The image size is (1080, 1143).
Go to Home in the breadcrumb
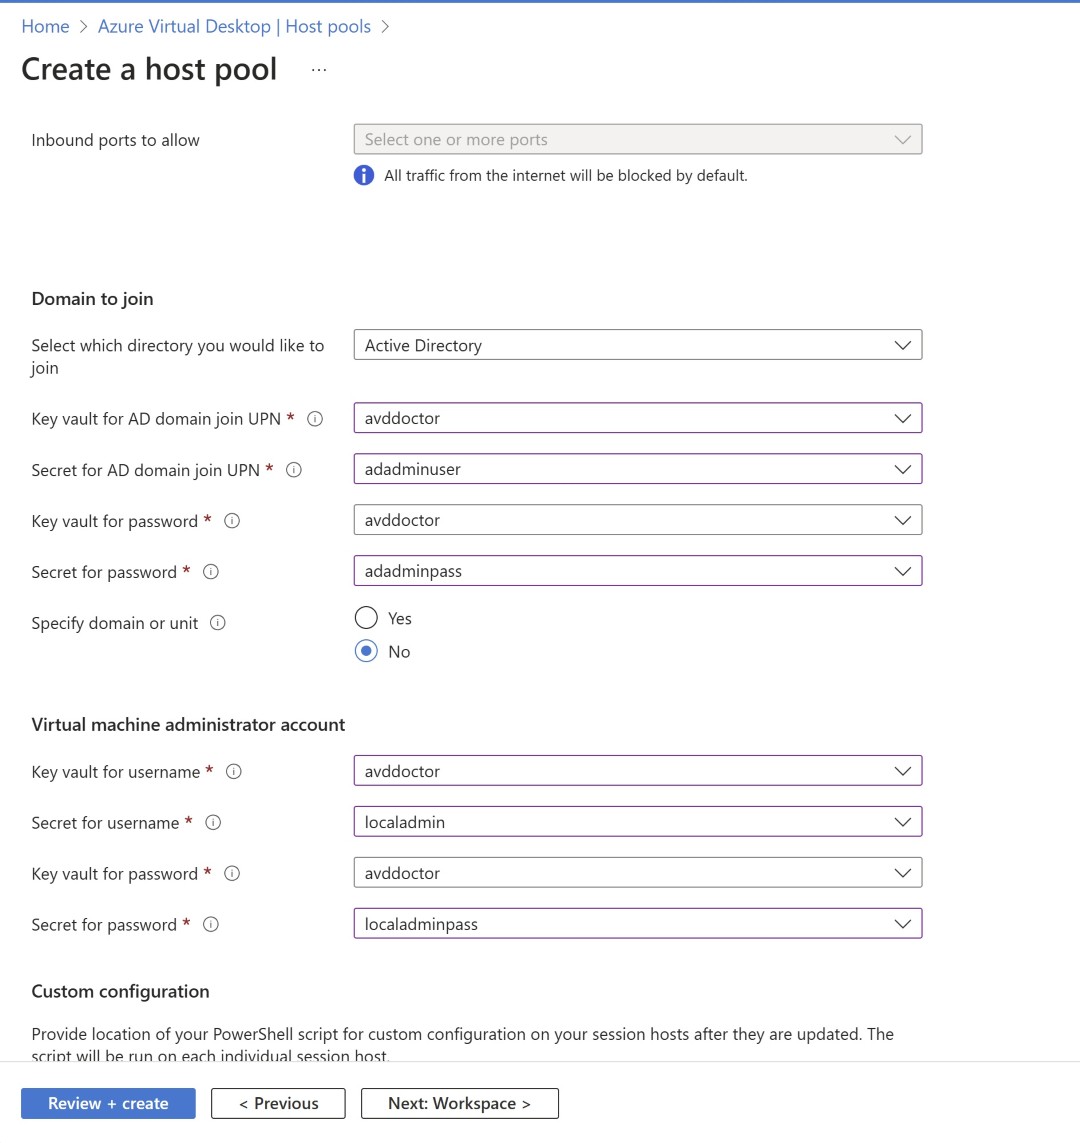(x=45, y=27)
